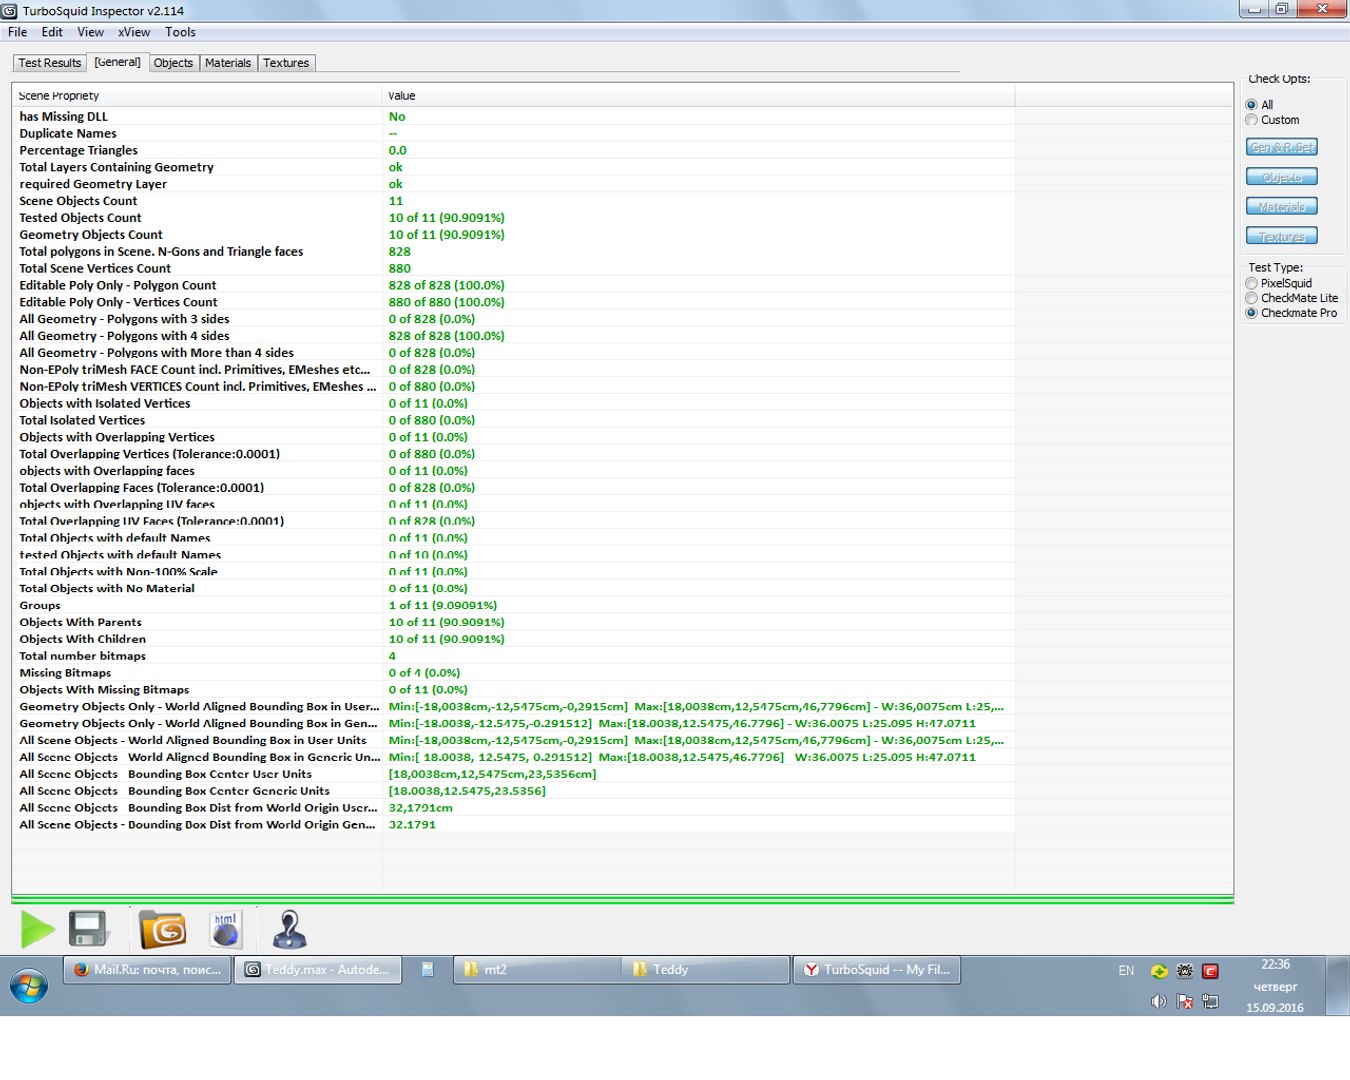Open the Edit menu
This screenshot has height=1080, width=1350.
pos(52,32)
